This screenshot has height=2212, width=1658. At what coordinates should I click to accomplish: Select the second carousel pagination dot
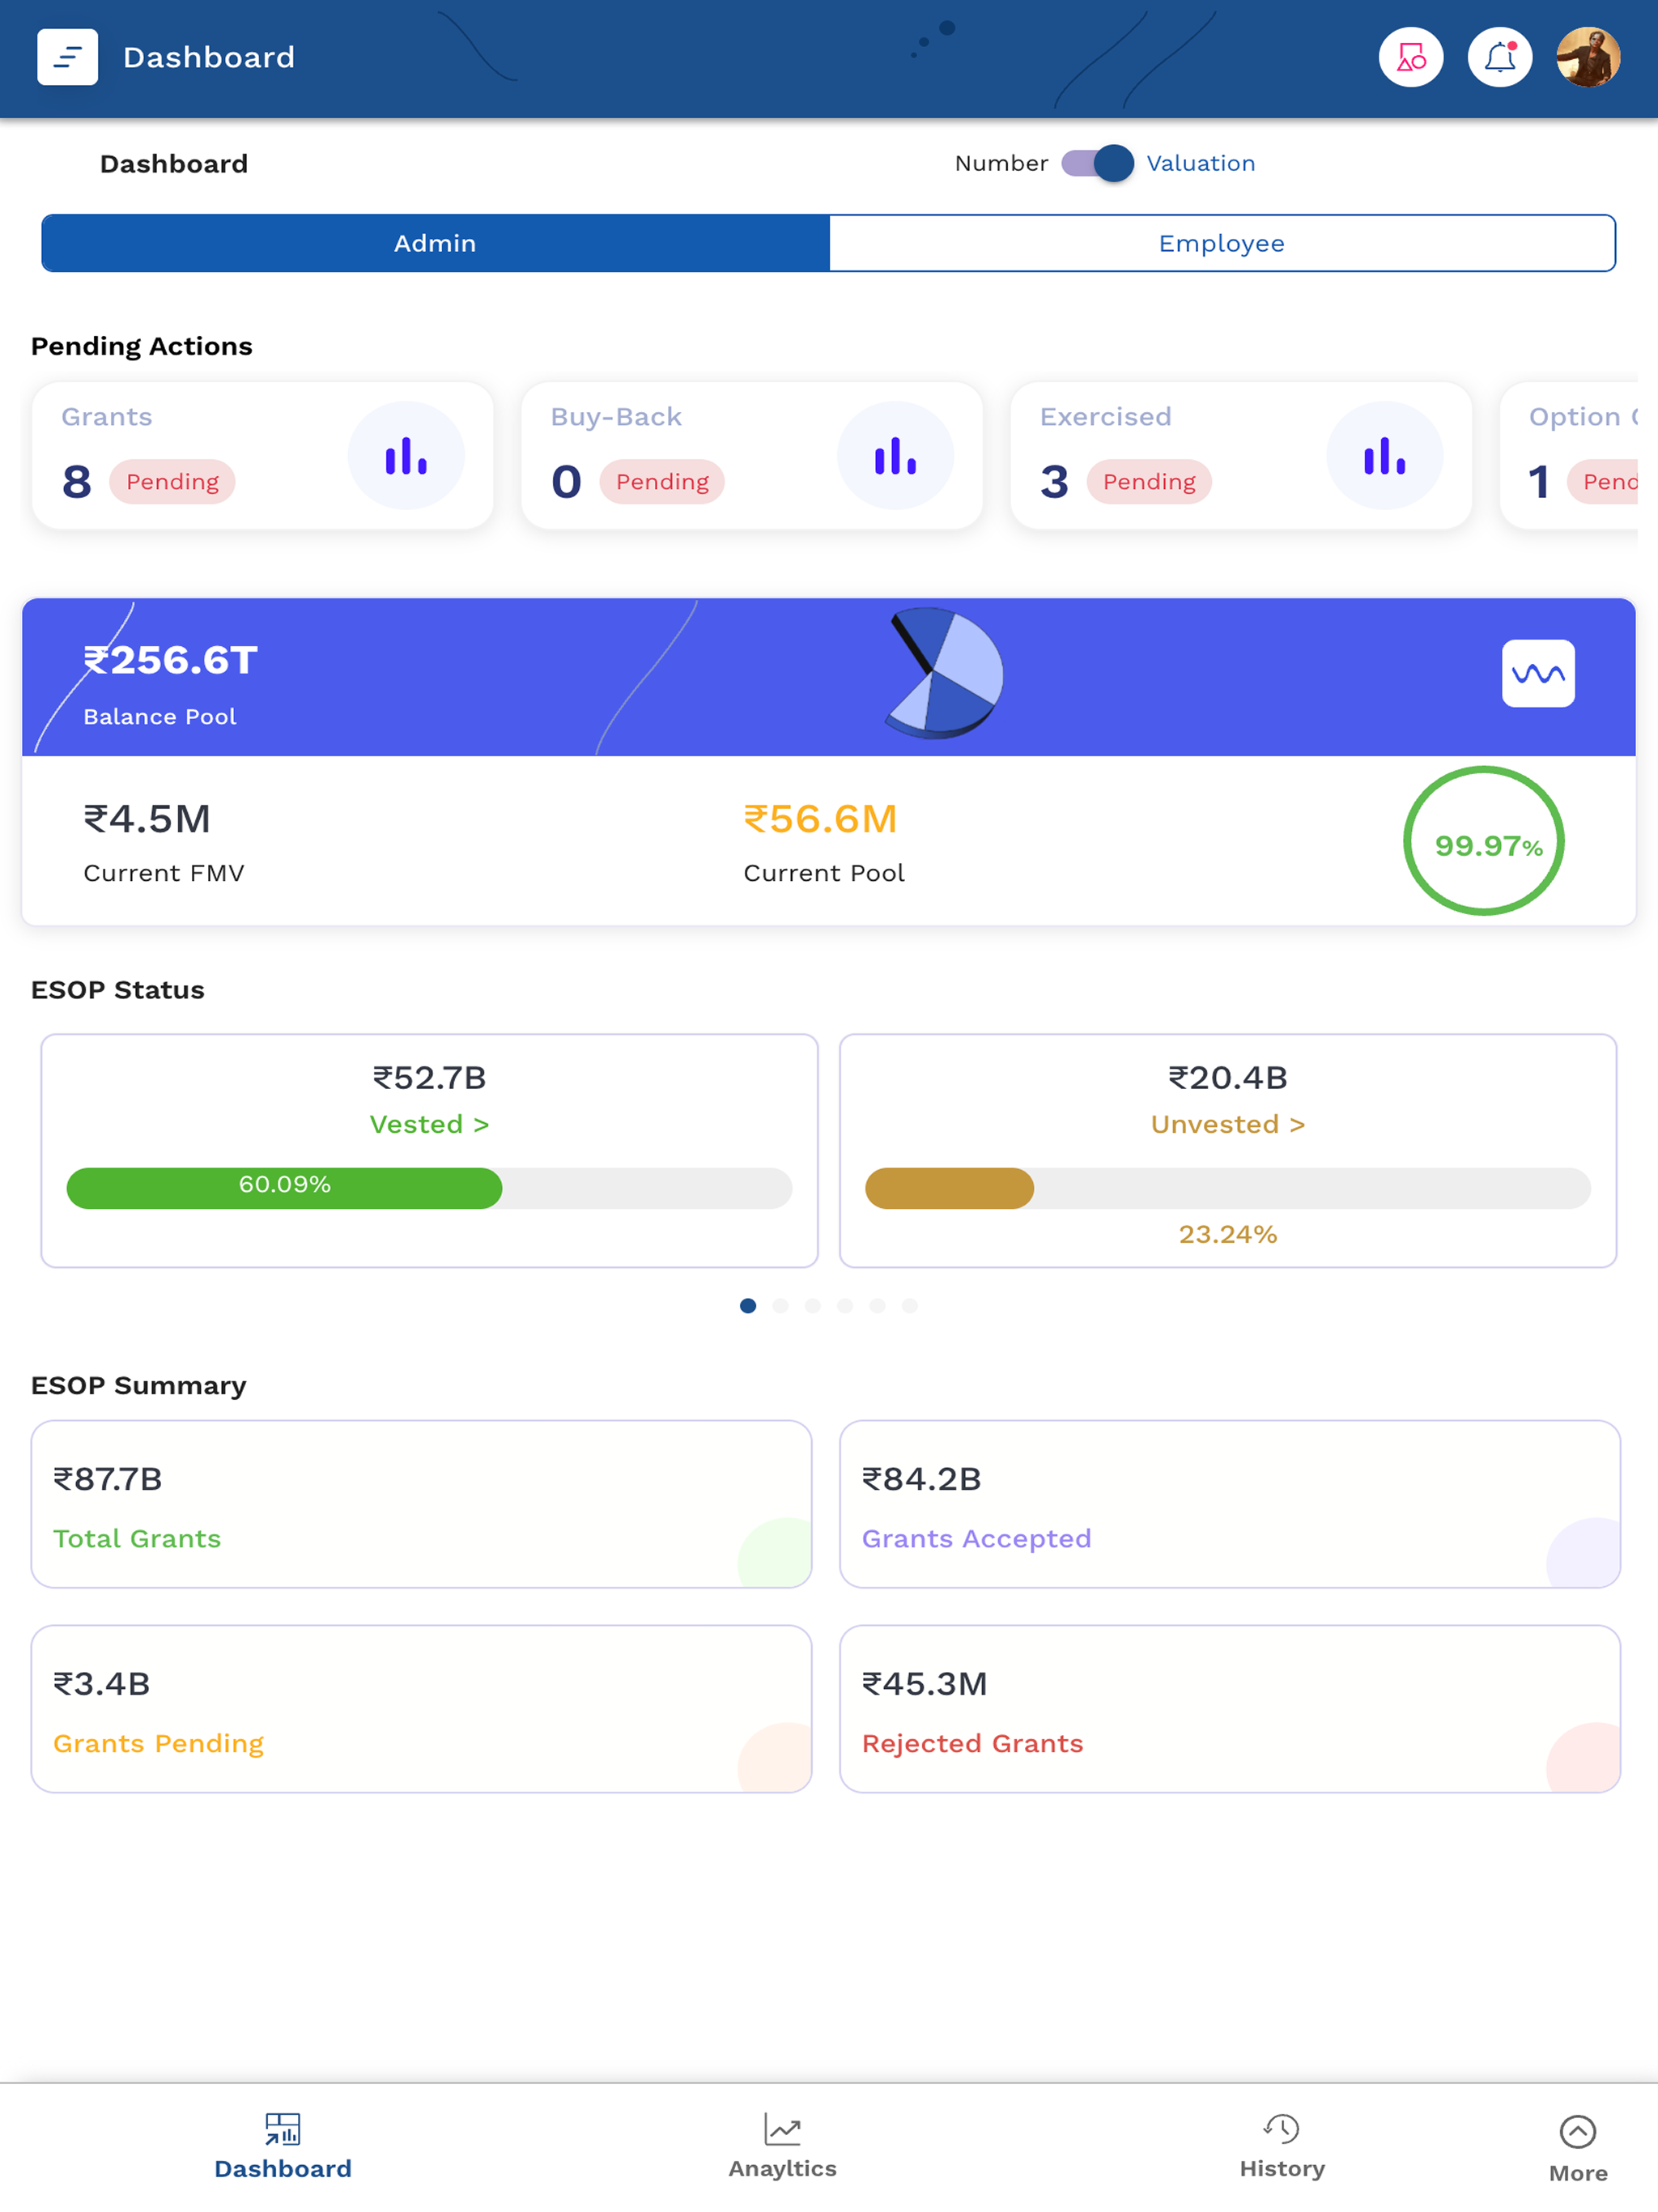coord(780,1305)
